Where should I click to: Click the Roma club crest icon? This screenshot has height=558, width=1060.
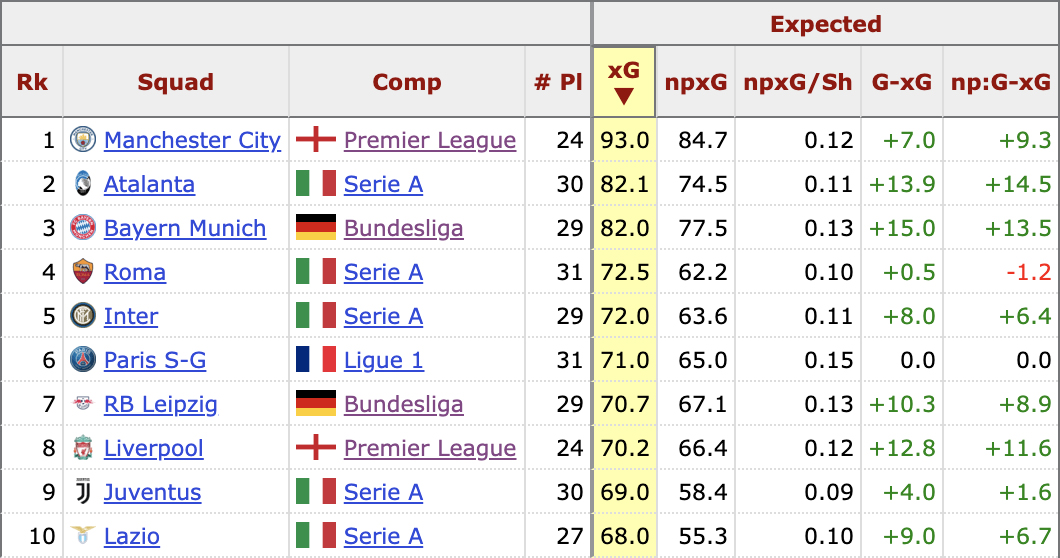coord(83,272)
